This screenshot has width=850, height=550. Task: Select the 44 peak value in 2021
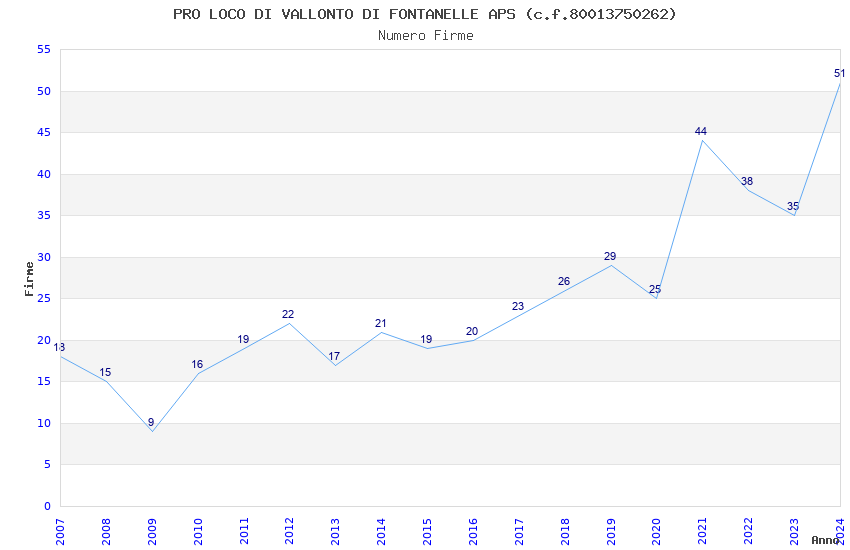tap(701, 131)
